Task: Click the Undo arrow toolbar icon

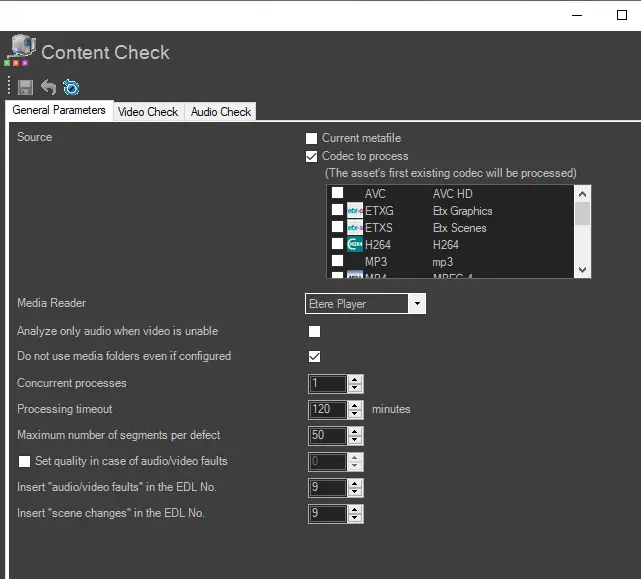Action: (x=48, y=88)
